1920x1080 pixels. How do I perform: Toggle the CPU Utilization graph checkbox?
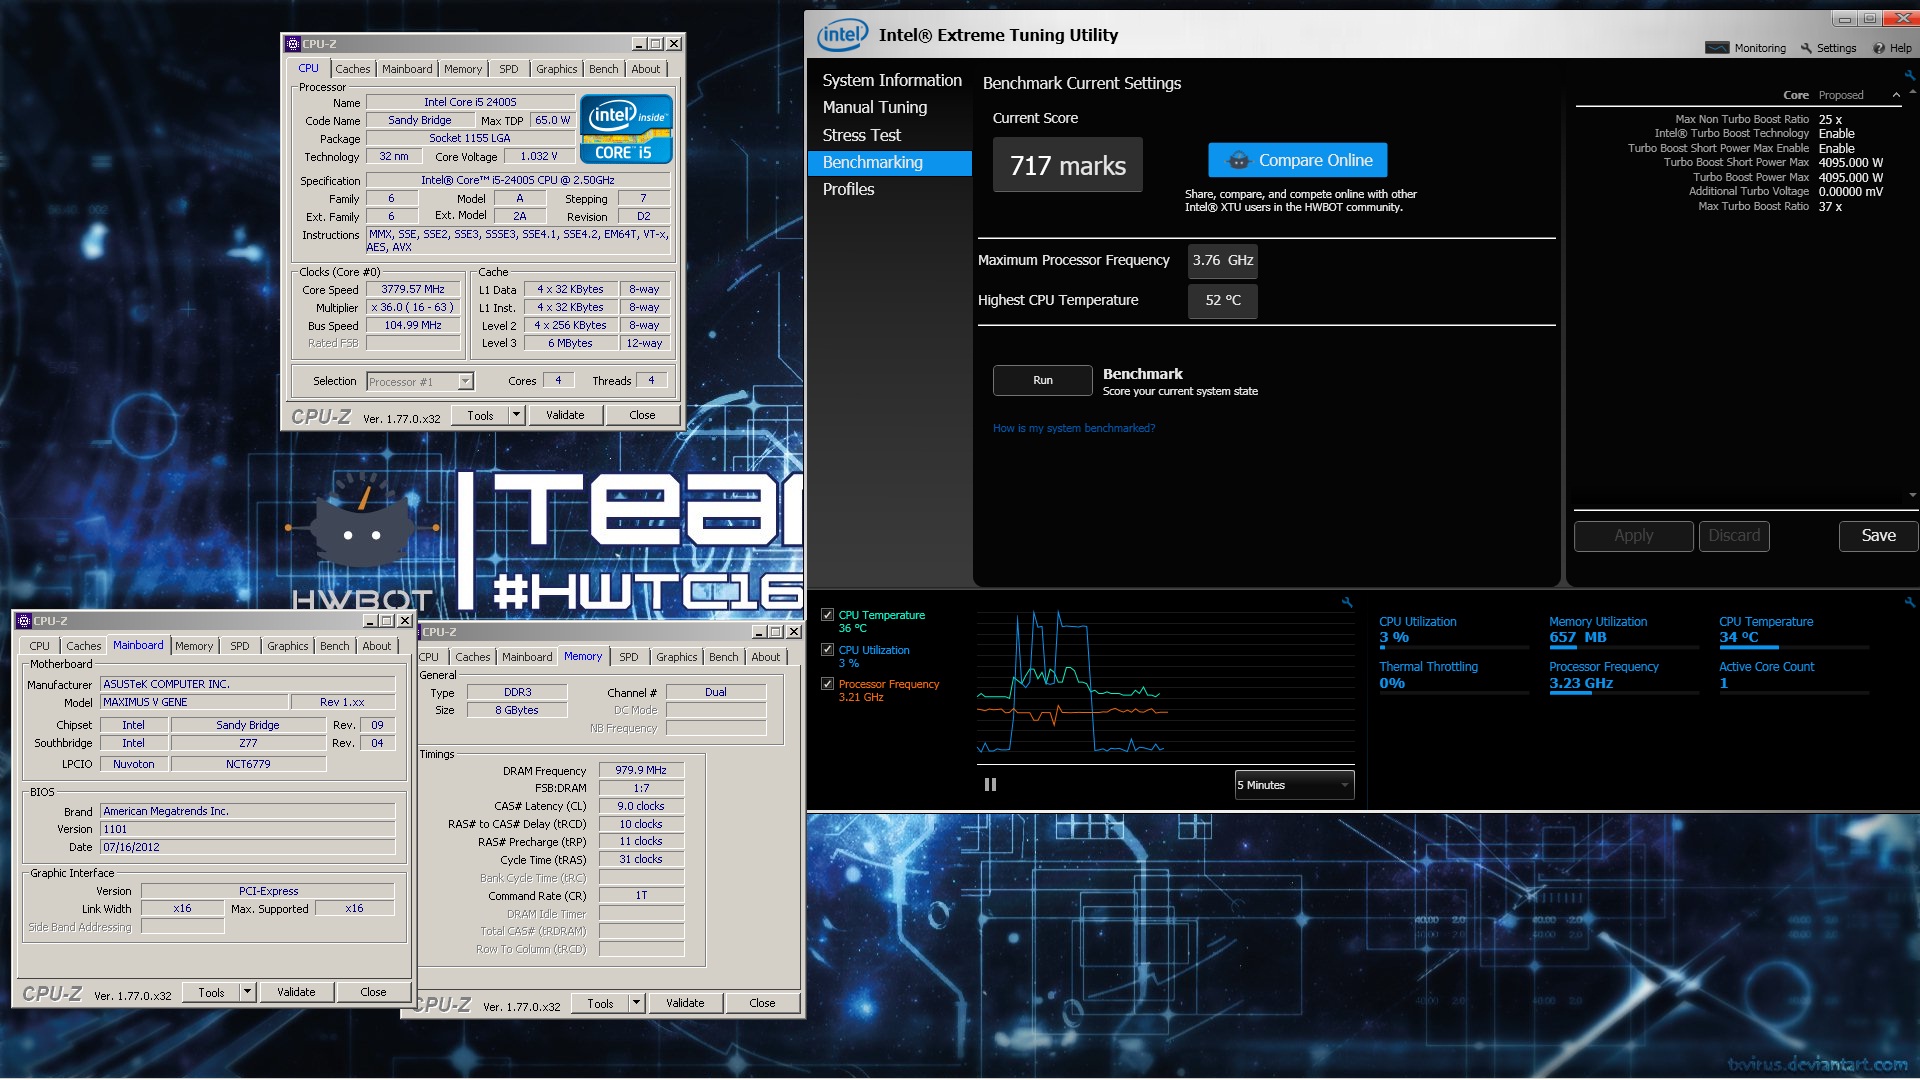(x=827, y=650)
